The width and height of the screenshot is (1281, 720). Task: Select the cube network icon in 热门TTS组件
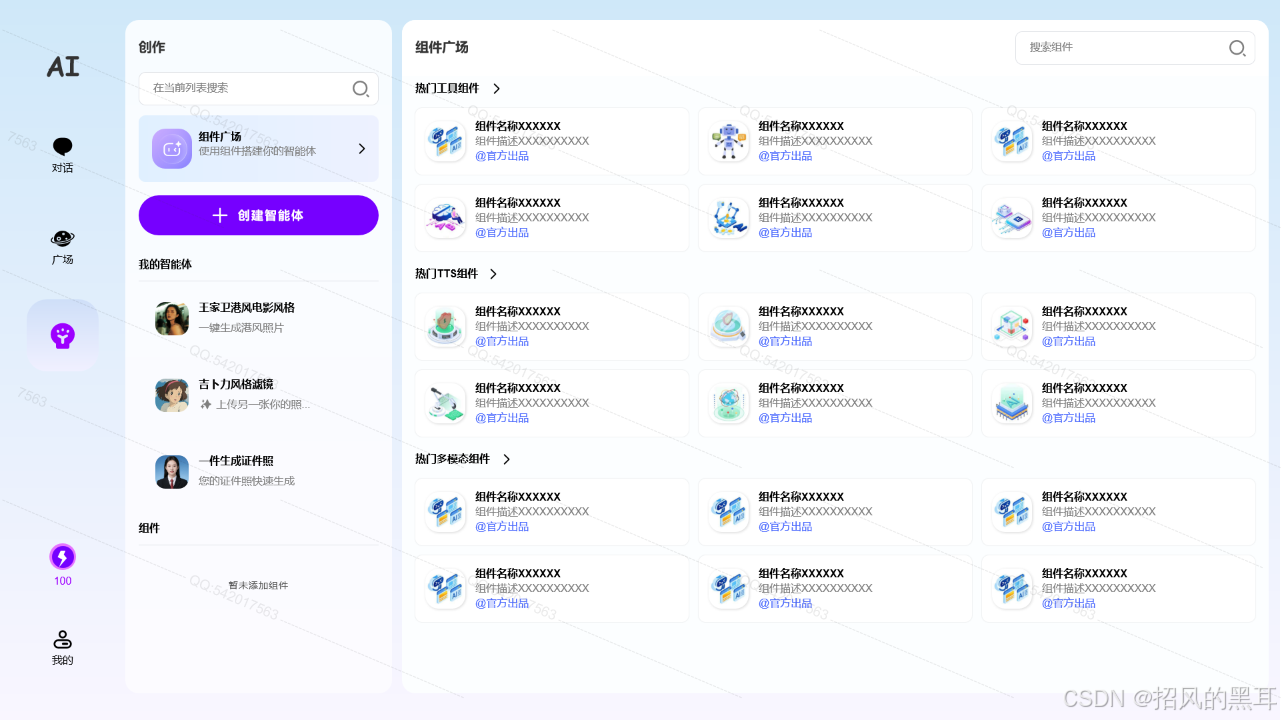(x=1012, y=327)
